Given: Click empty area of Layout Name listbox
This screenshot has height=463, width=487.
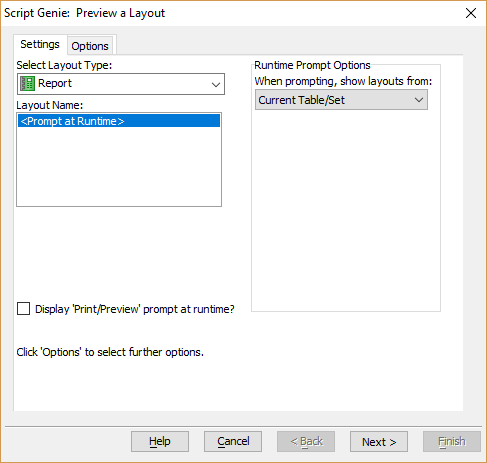Looking at the screenshot, I should [x=119, y=167].
